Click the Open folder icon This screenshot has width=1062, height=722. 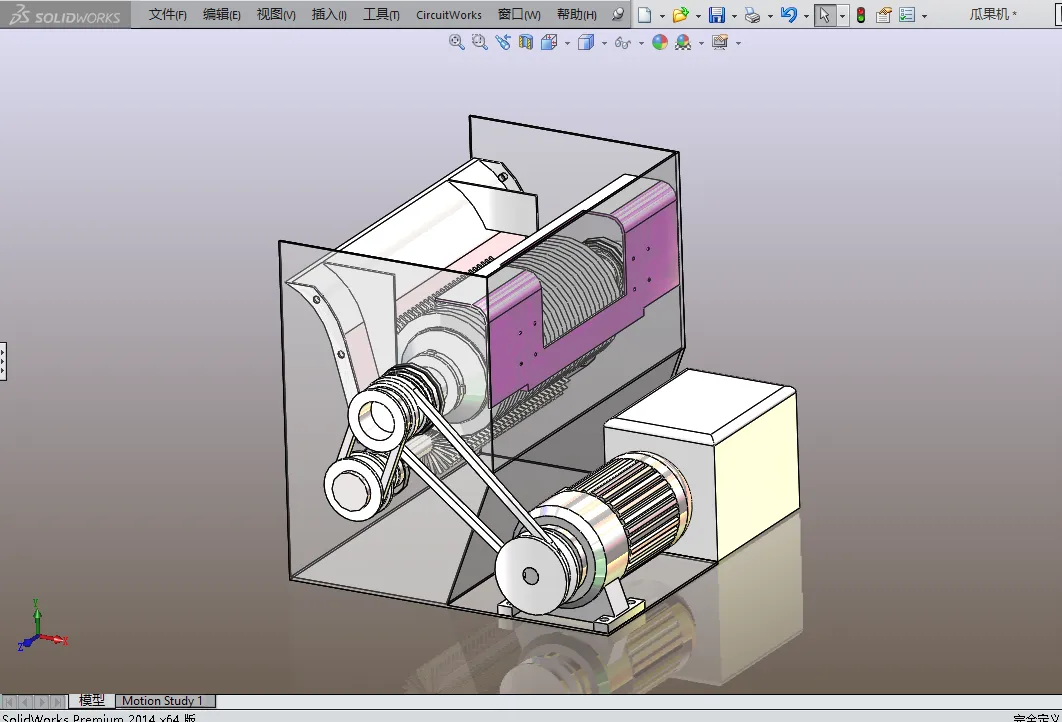point(681,15)
